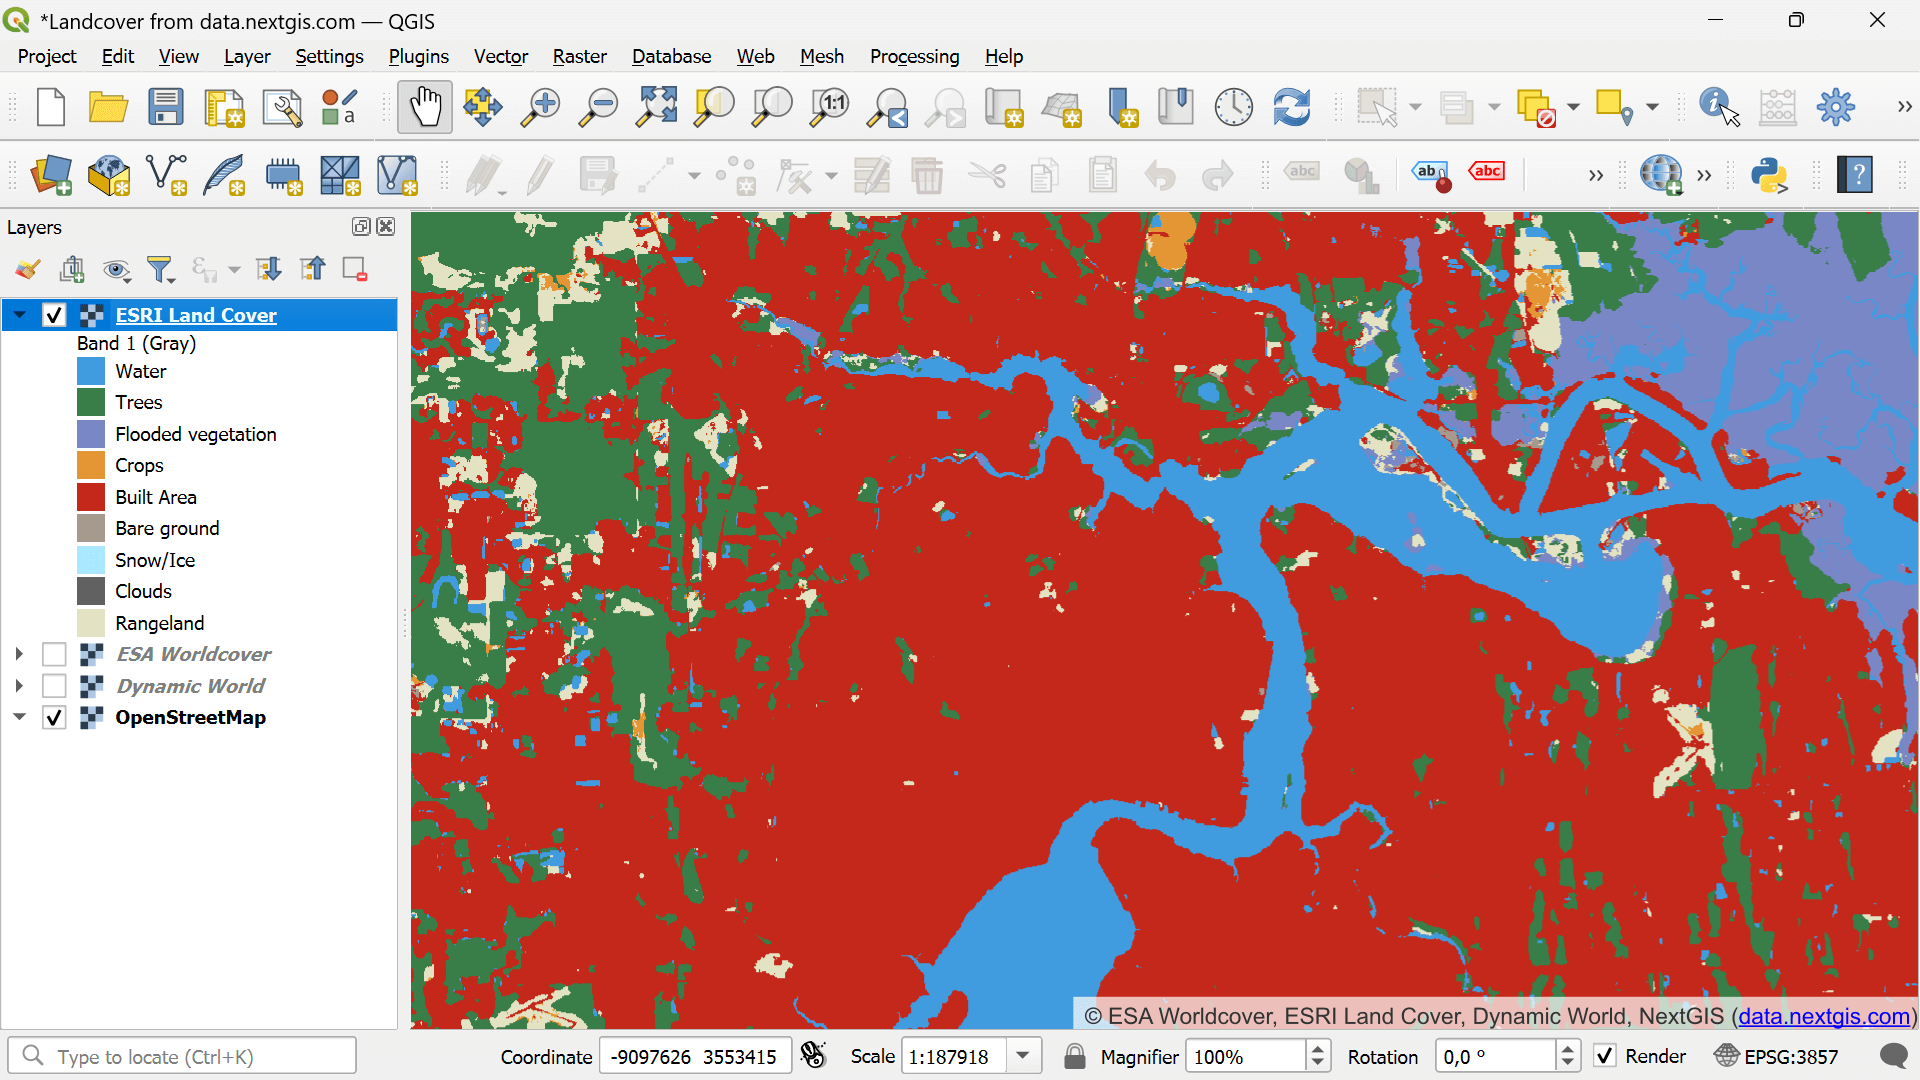Refresh the map canvas
This screenshot has height=1080, width=1920.
[x=1292, y=107]
